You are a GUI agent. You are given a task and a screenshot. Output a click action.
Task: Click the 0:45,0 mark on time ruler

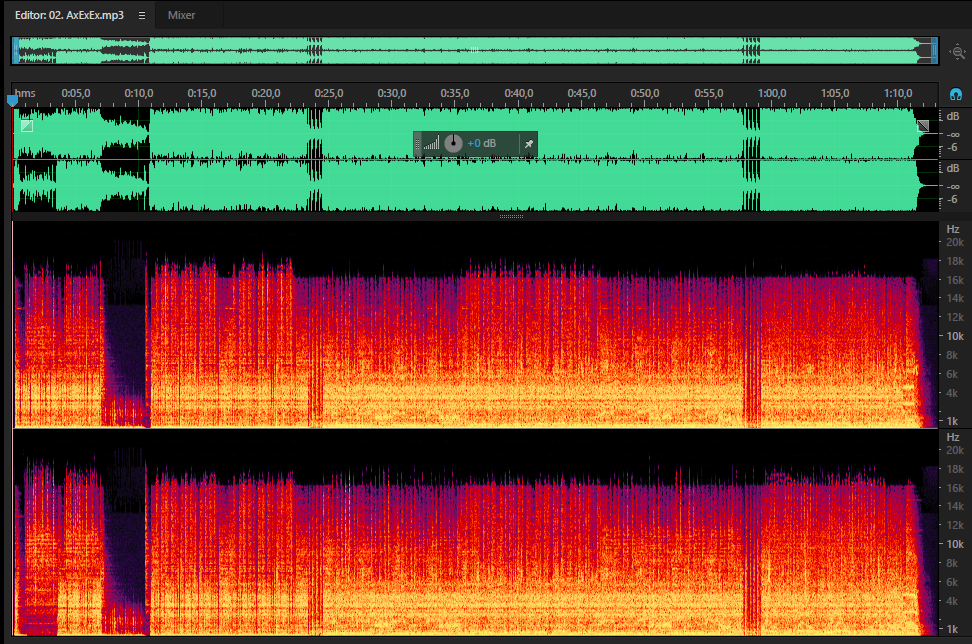pyautogui.click(x=582, y=93)
